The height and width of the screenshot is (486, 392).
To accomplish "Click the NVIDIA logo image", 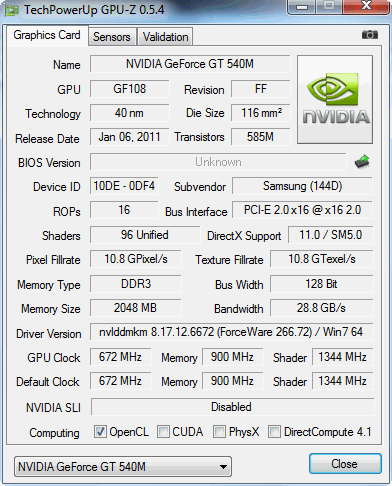I will [x=335, y=100].
